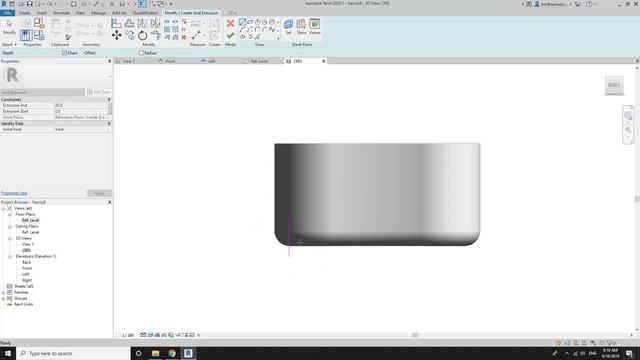
Task: Collapse the Ceiling Plans node
Action: pyautogui.click(x=10, y=226)
